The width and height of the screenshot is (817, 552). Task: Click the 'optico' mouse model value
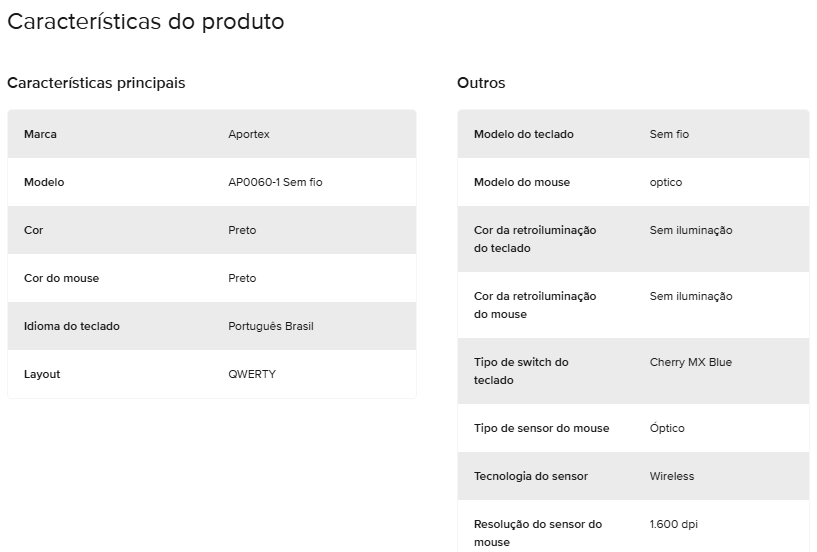click(x=666, y=182)
